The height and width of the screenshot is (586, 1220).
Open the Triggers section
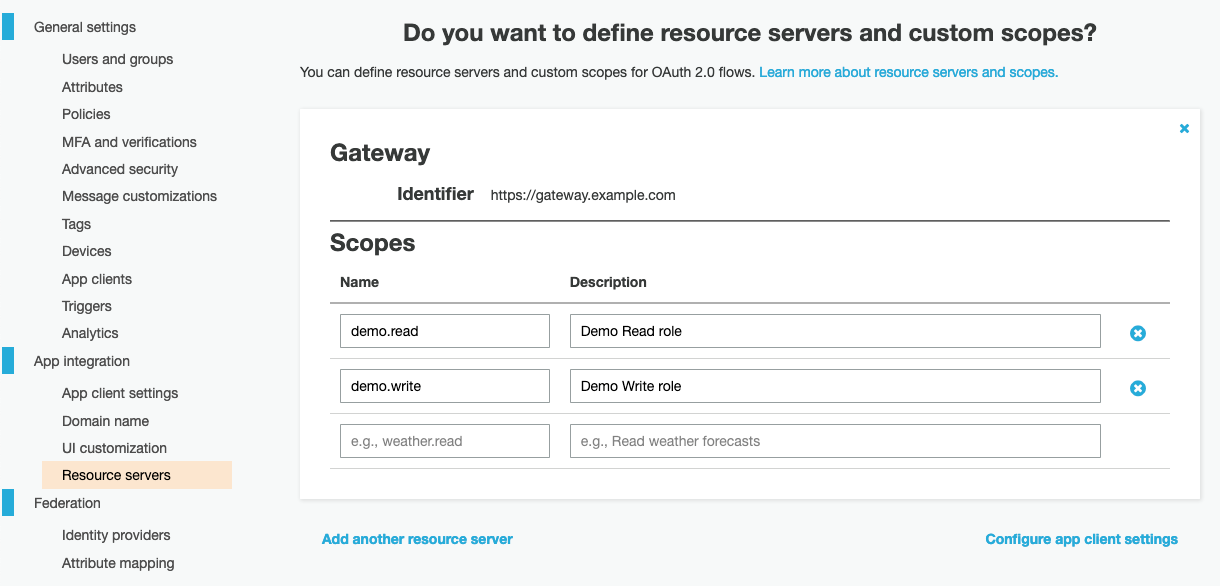click(x=87, y=306)
